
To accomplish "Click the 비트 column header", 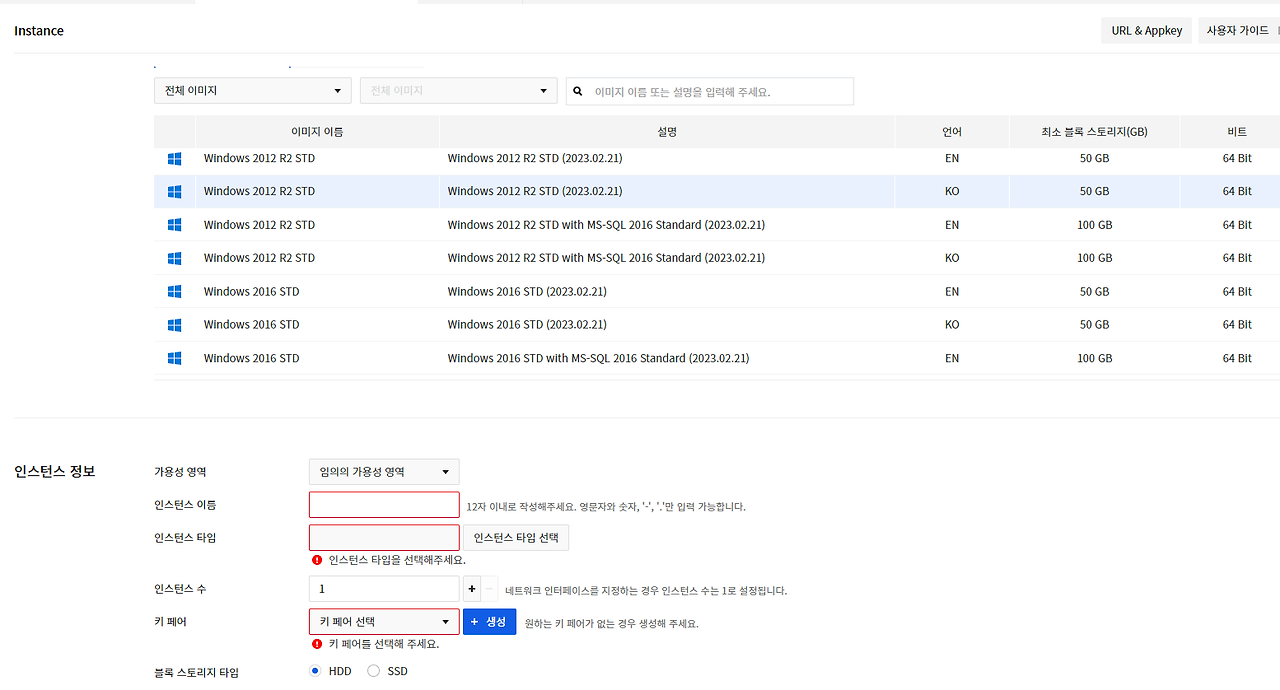I will [1237, 132].
